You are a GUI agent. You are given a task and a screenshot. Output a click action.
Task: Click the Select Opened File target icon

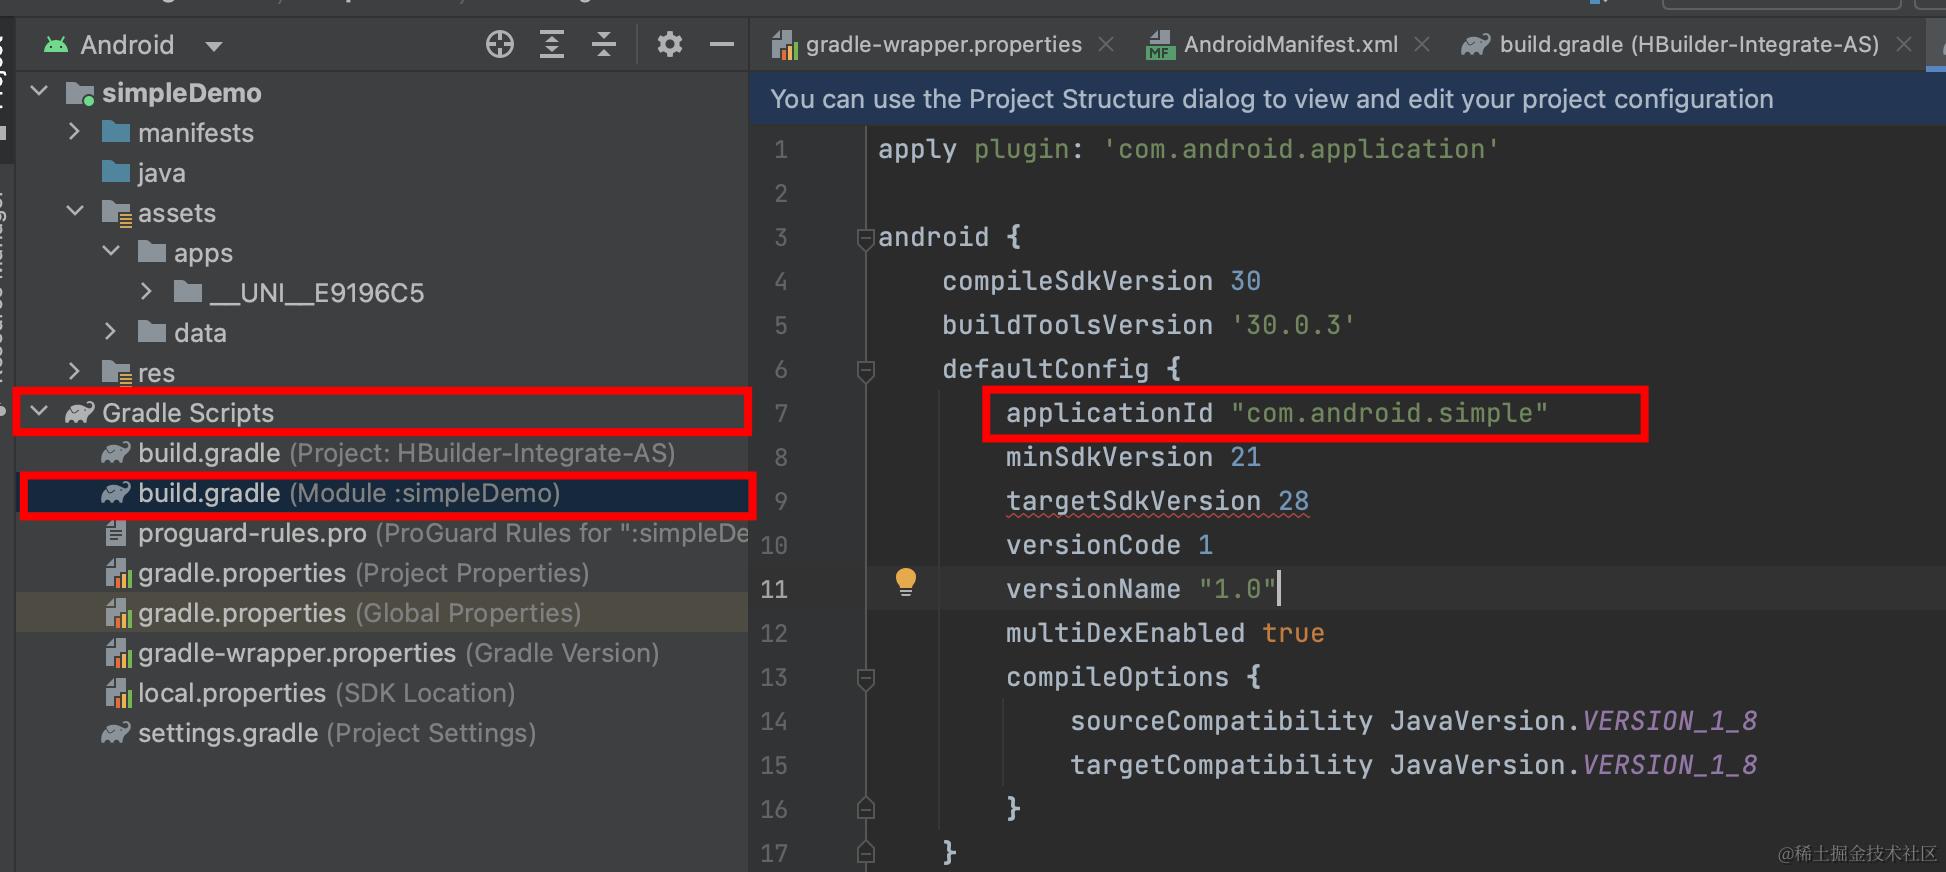(499, 44)
